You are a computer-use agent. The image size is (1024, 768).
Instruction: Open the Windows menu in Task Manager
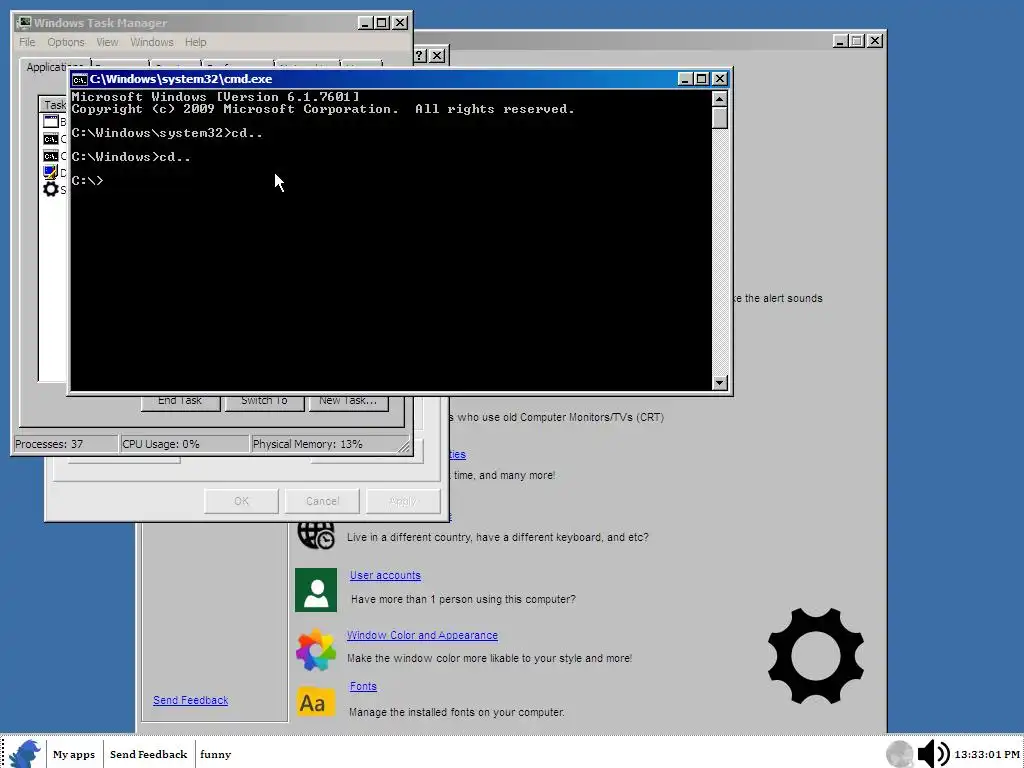(x=152, y=42)
